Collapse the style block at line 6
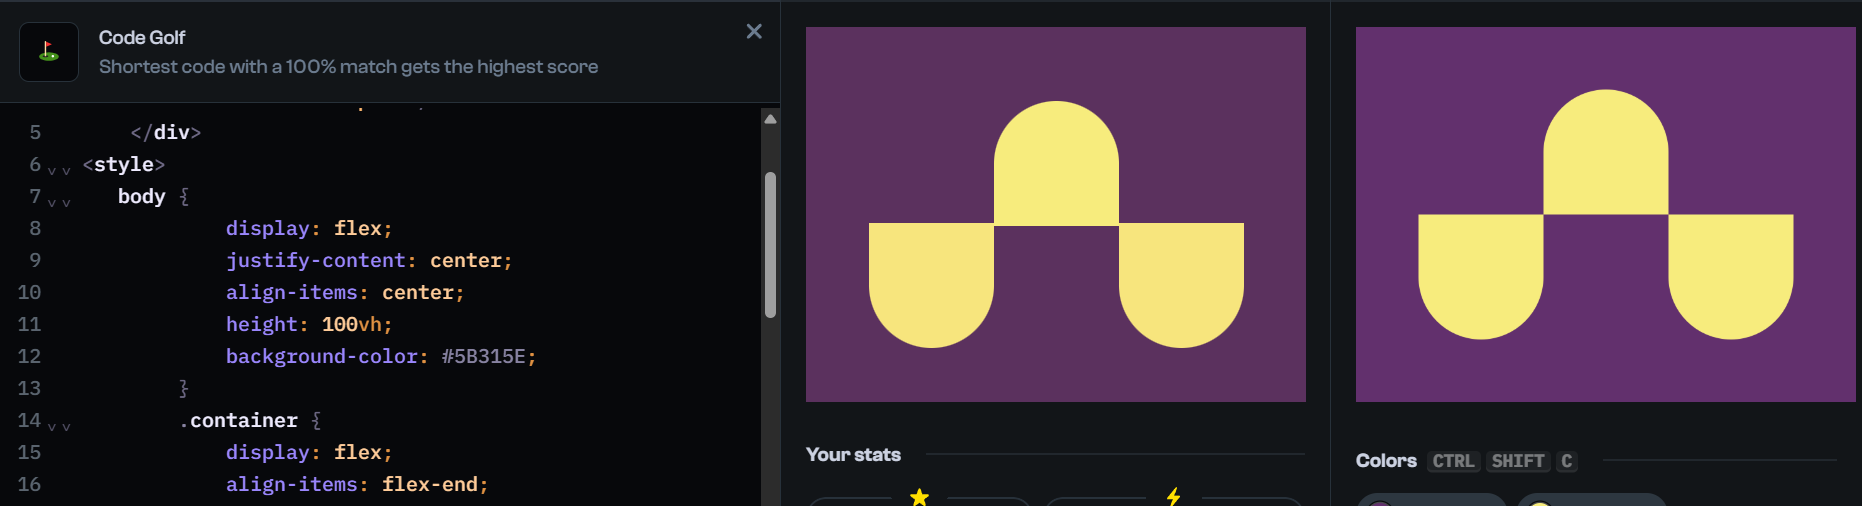 (59, 169)
